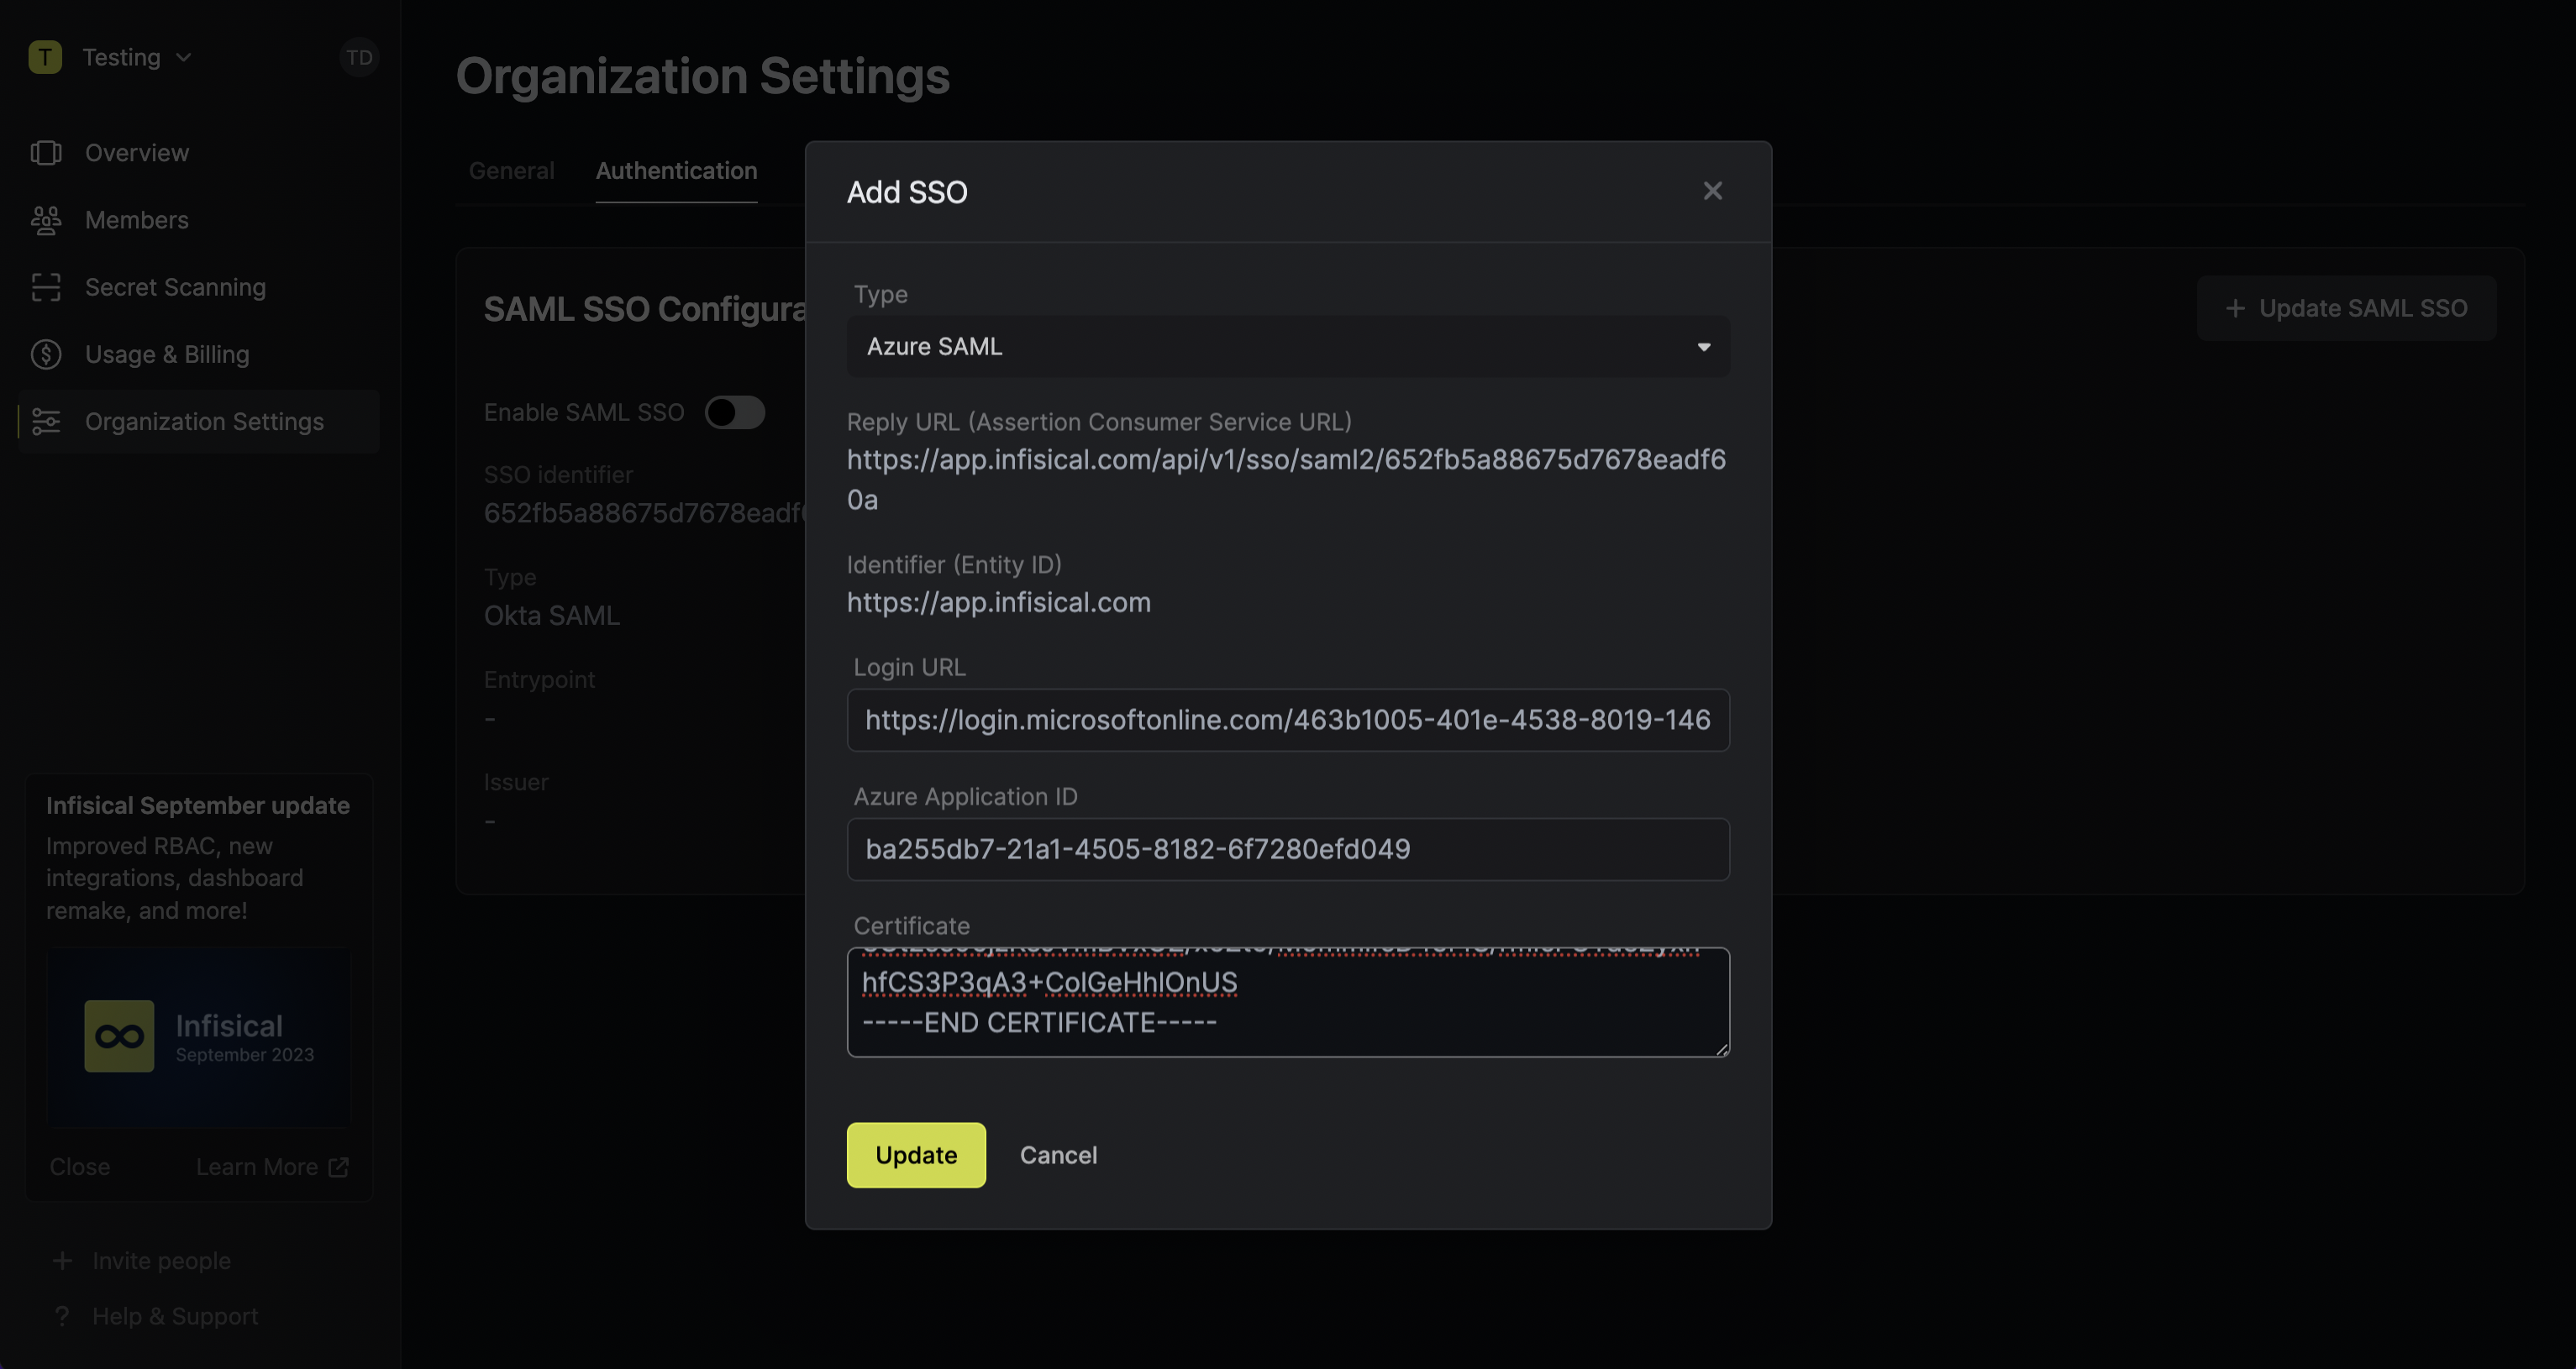Click the Usage & Billing dollar icon

(x=46, y=354)
